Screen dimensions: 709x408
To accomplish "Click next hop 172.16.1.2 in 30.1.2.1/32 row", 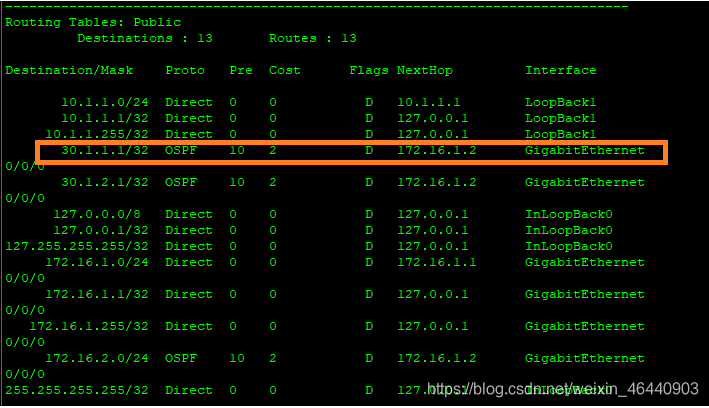I will 437,182.
